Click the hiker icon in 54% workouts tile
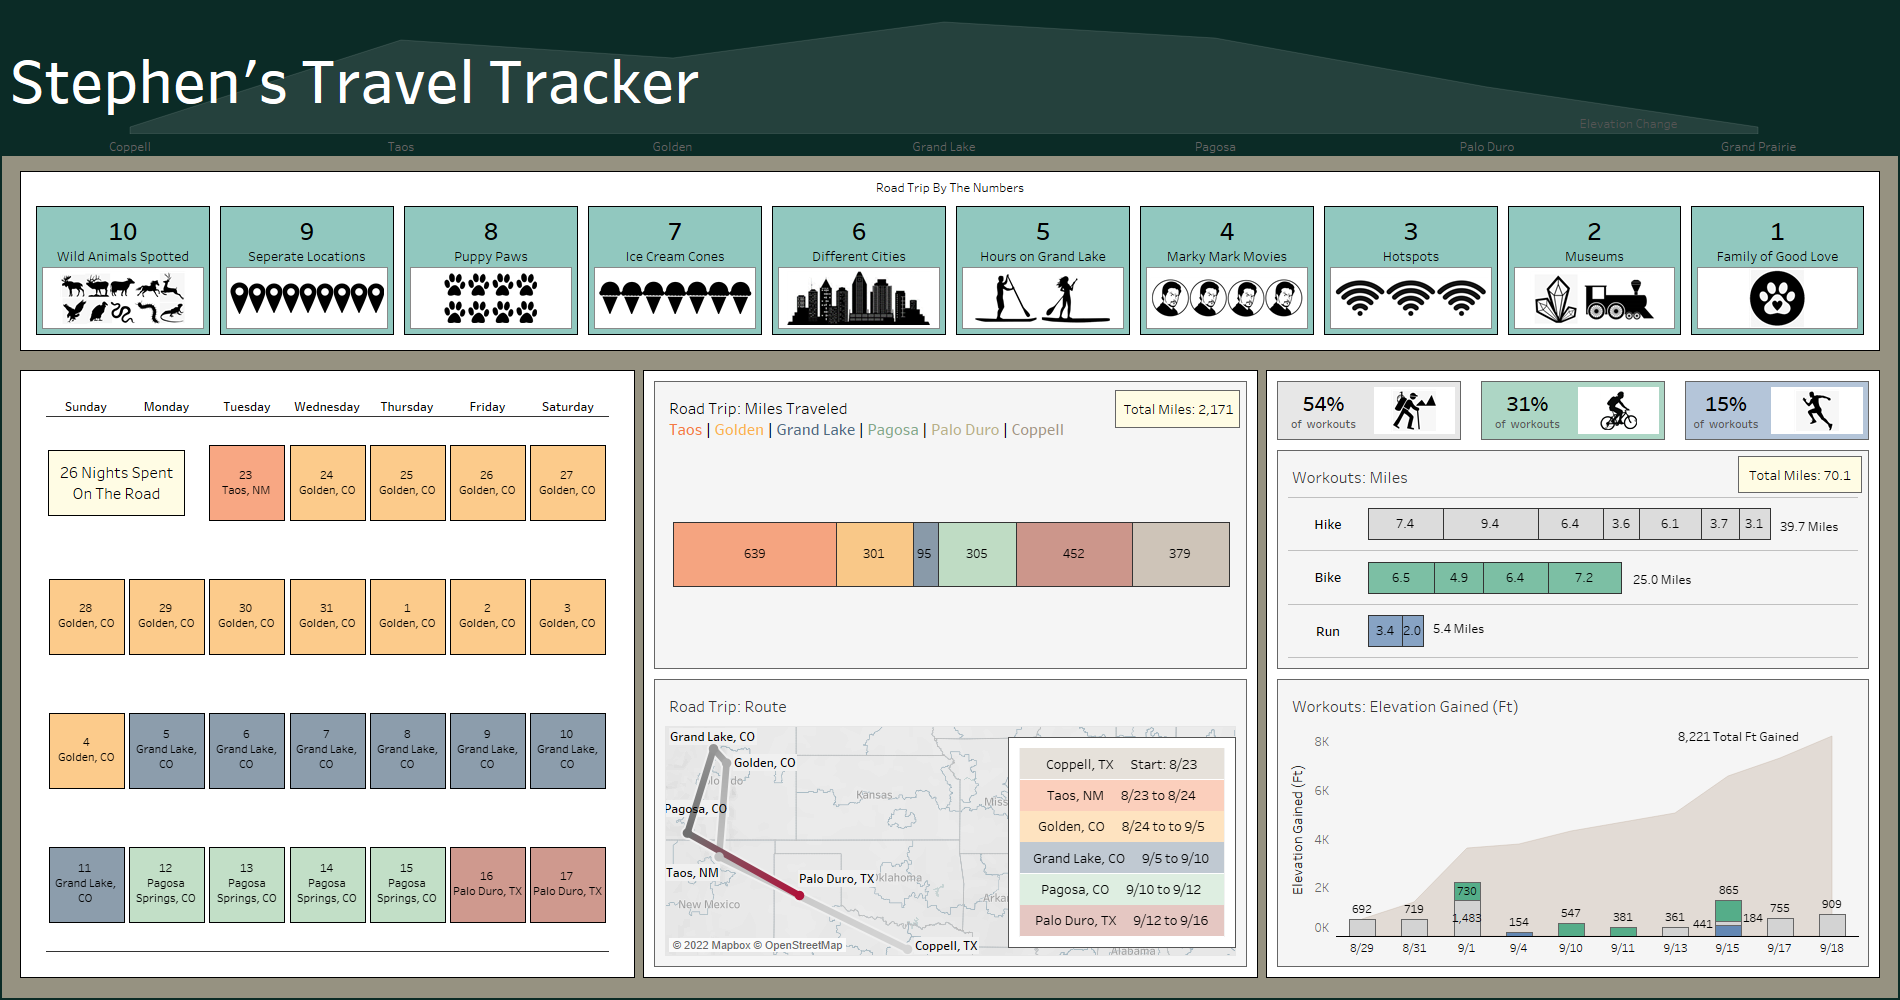Screen dimensions: 1900x1000 1414,410
